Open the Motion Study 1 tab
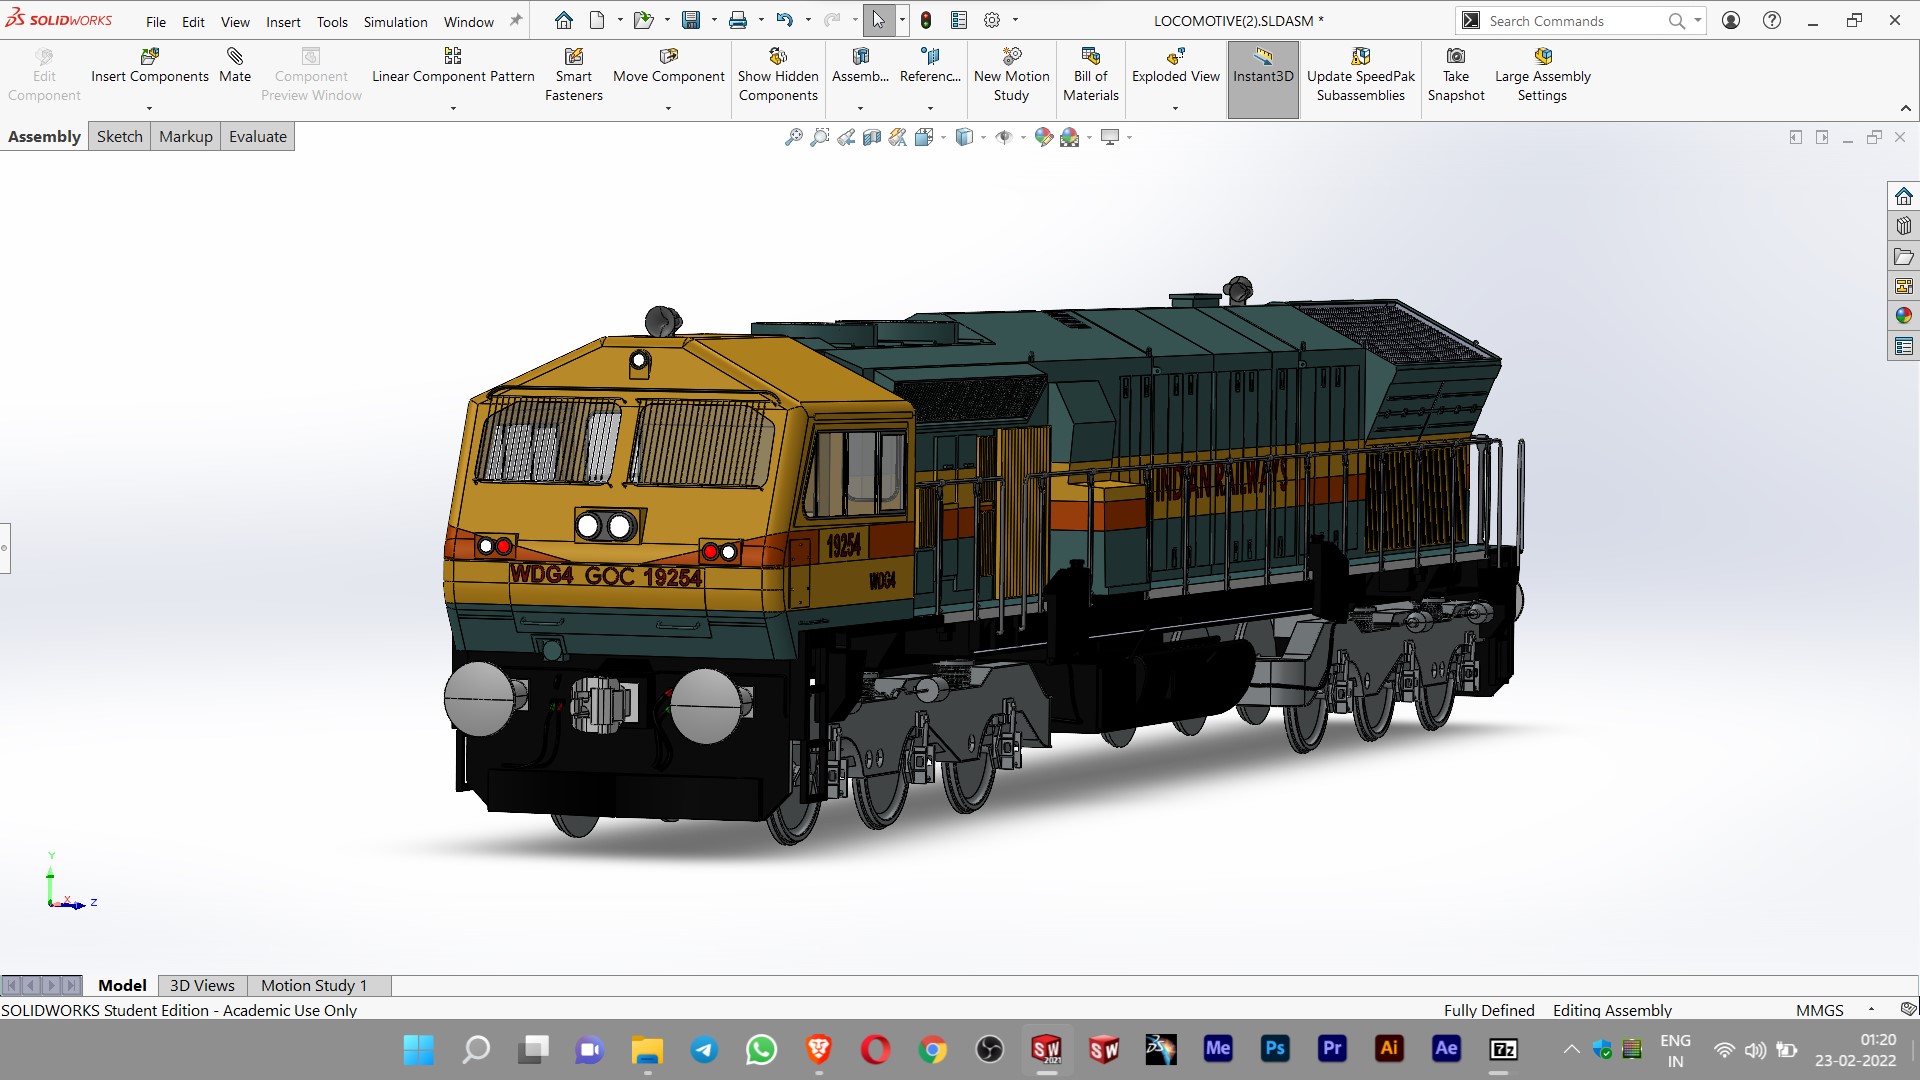Image resolution: width=1920 pixels, height=1080 pixels. tap(314, 985)
